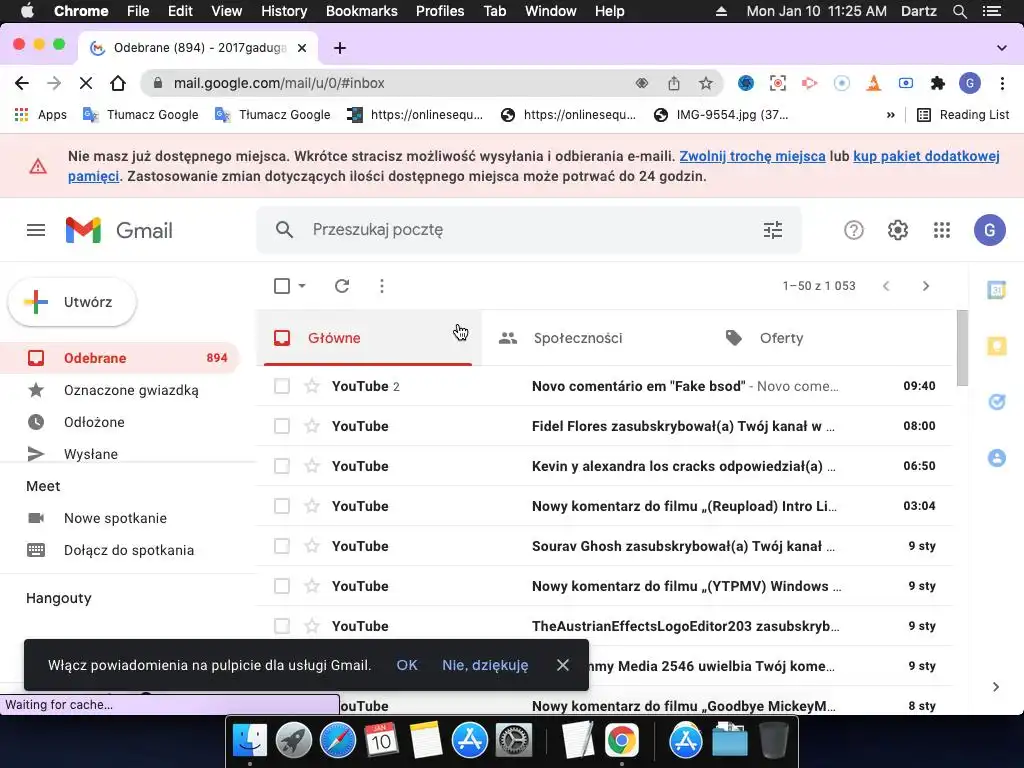Image resolution: width=1024 pixels, height=768 pixels.
Task: Open Google Keep side panel
Action: point(997,345)
